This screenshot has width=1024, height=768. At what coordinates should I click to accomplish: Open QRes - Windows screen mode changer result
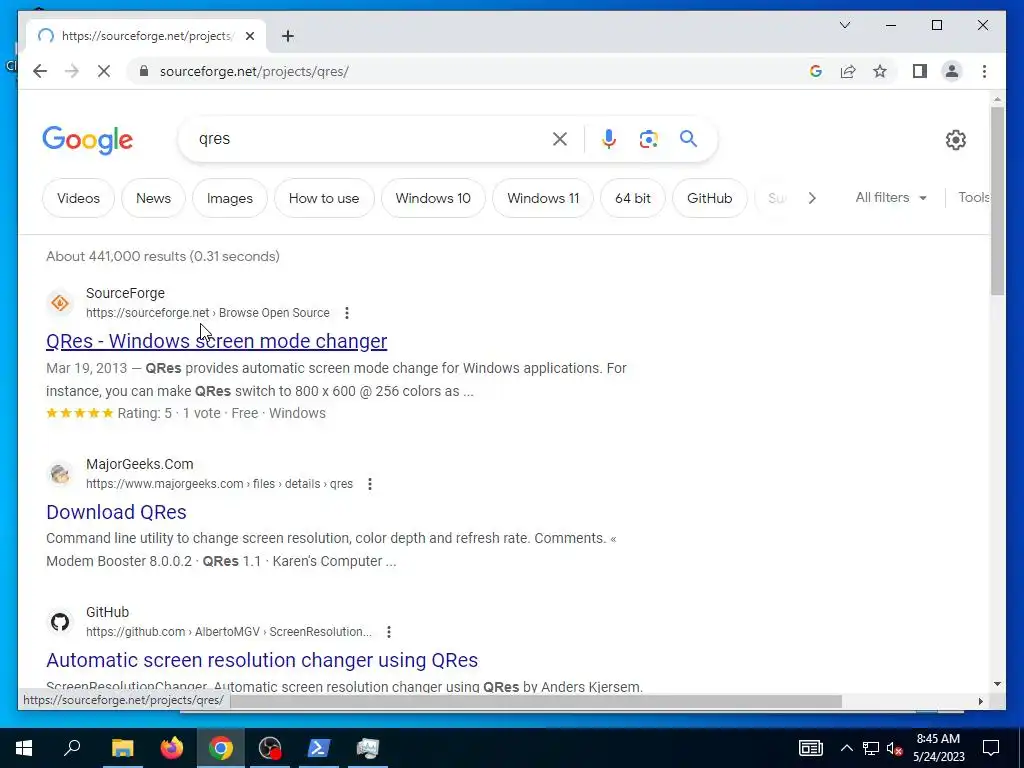point(217,341)
